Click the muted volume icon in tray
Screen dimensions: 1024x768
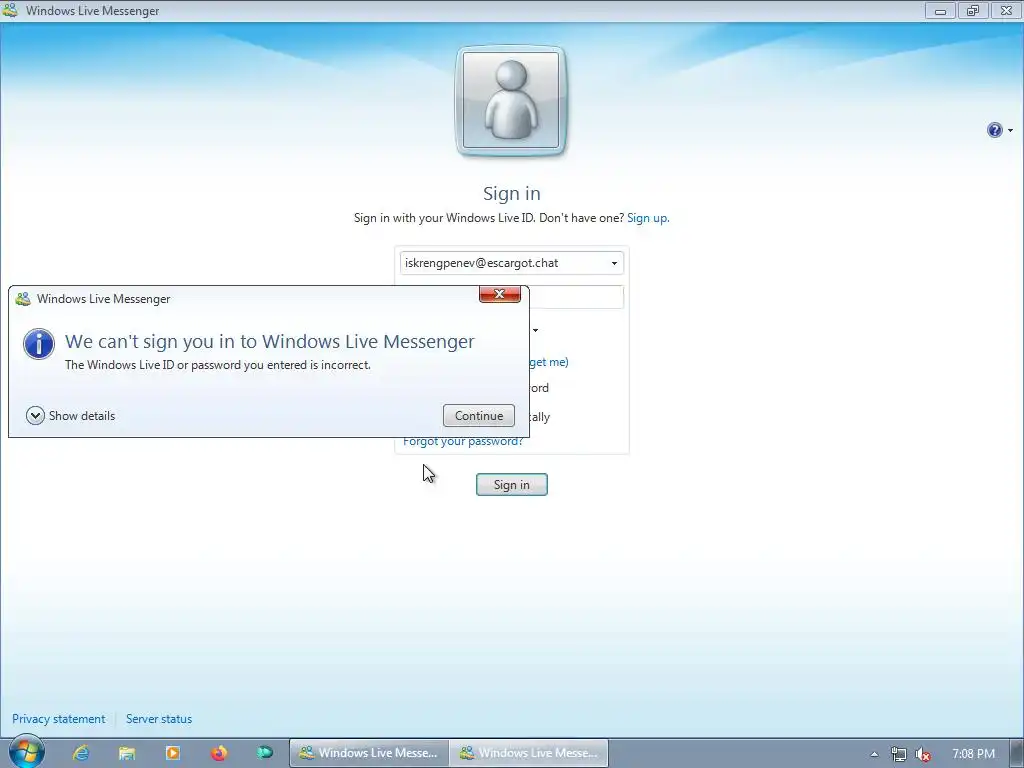[923, 754]
